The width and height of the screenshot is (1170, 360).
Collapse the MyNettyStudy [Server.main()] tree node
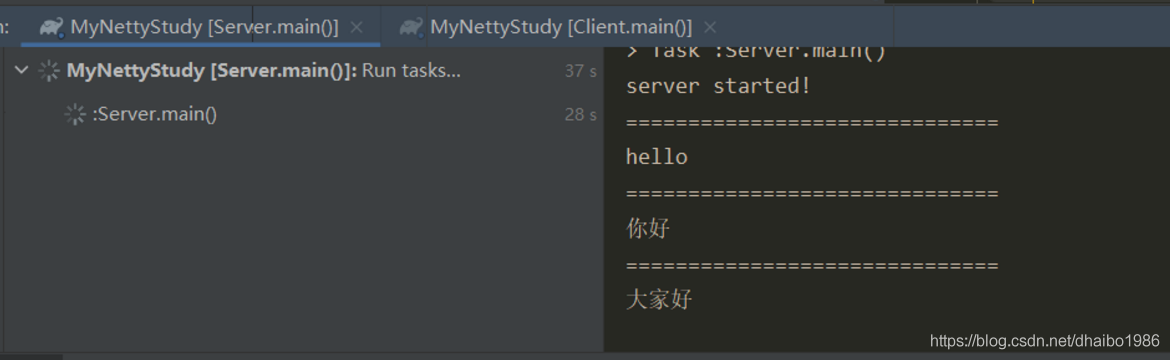click(22, 70)
